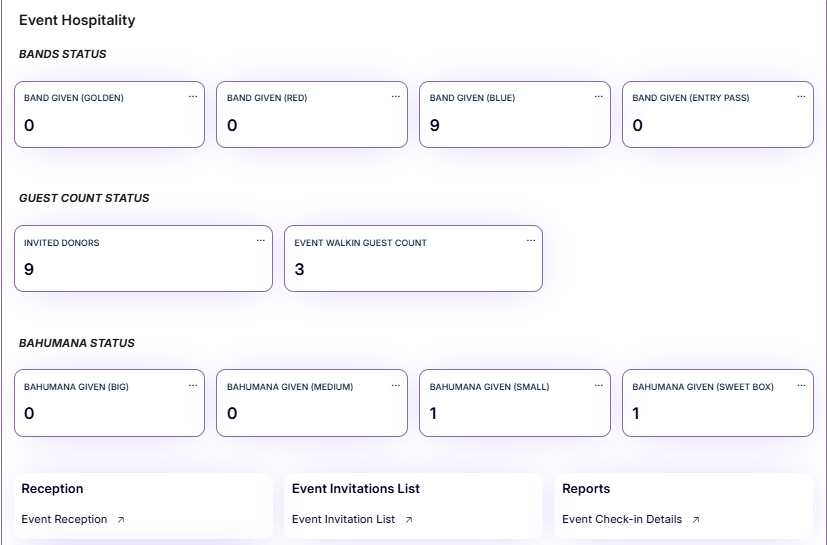827x545 pixels.
Task: Click arrow icon next to Event Check-in Details
Action: [x=695, y=520]
